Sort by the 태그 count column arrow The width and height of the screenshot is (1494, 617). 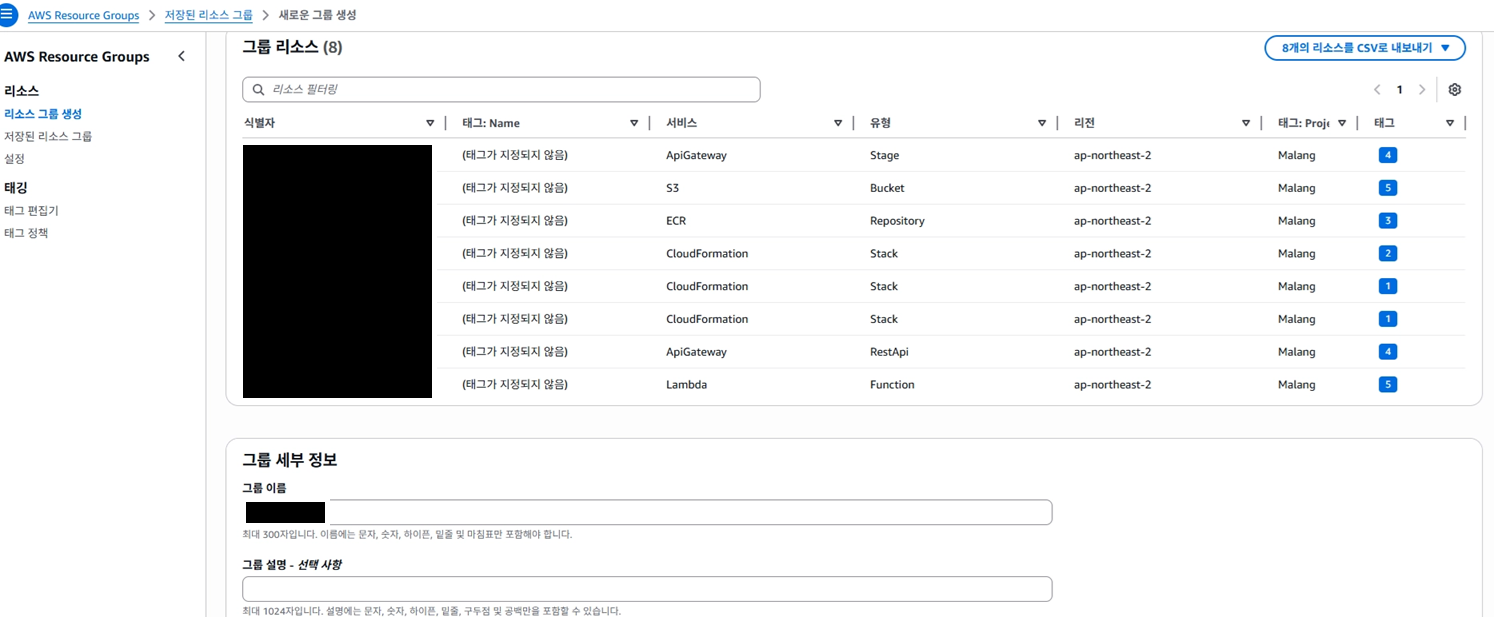pyautogui.click(x=1450, y=123)
